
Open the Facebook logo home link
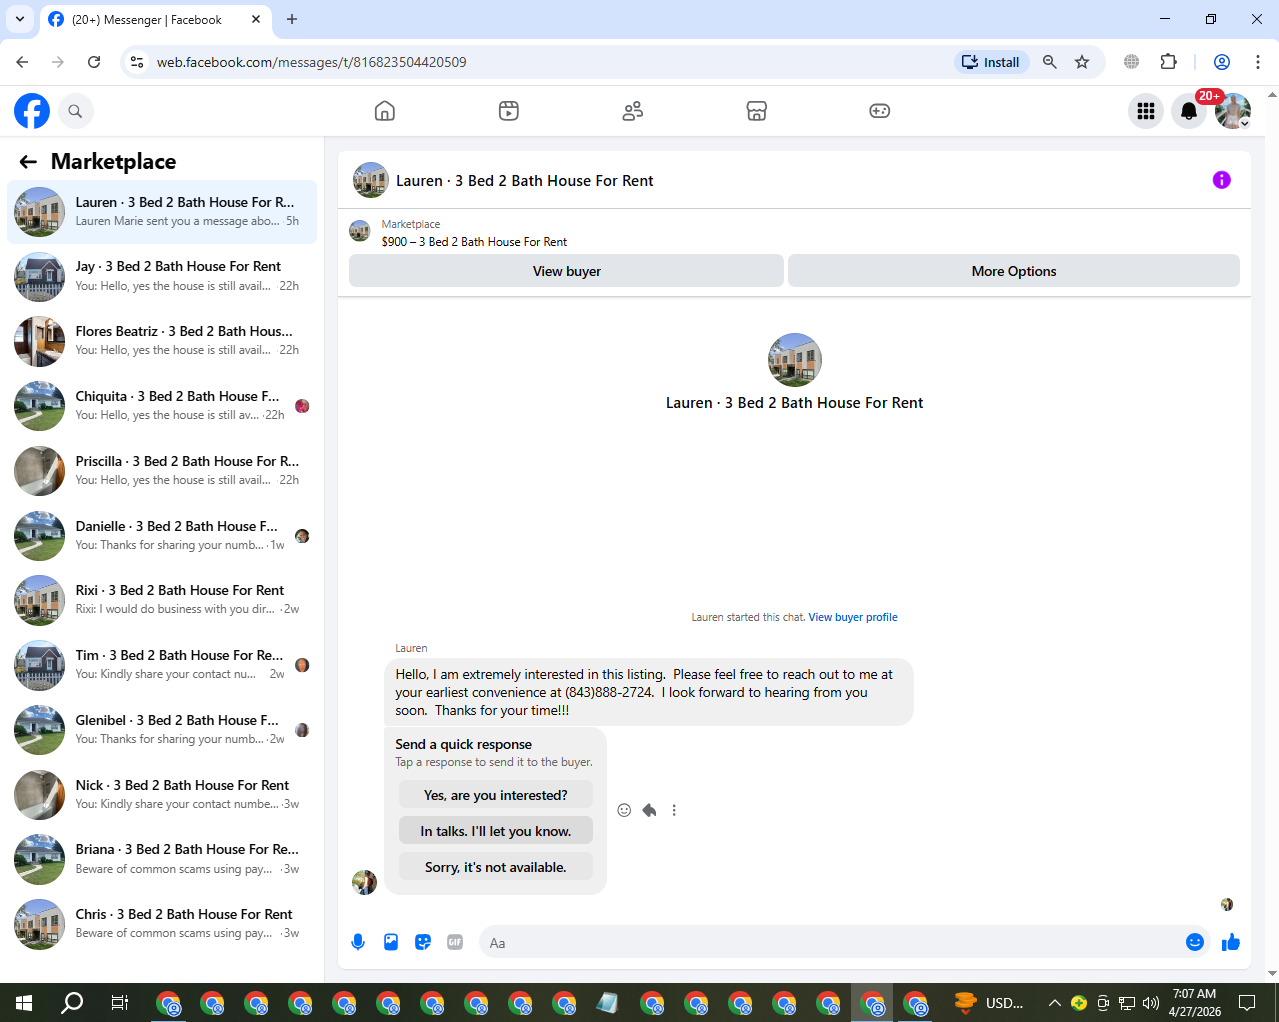(x=32, y=111)
